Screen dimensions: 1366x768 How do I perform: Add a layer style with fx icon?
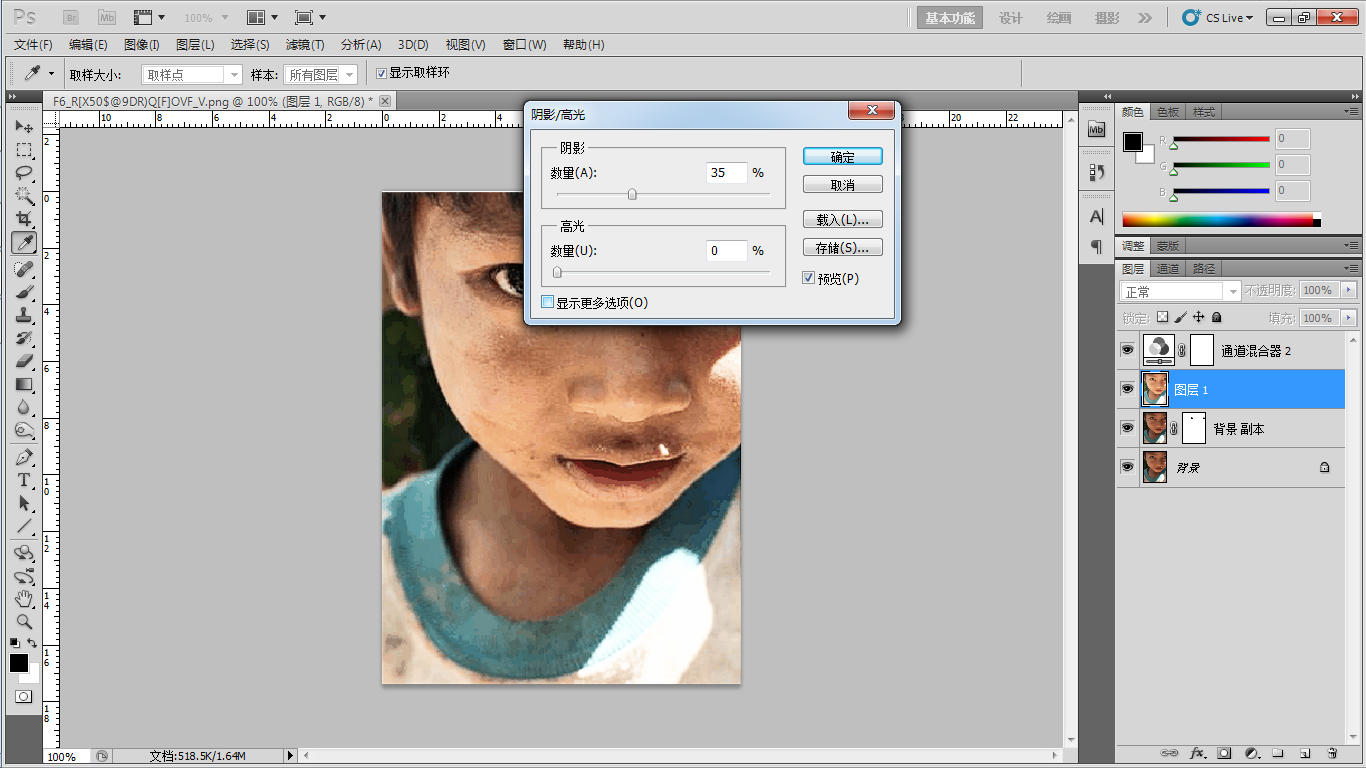click(1197, 753)
